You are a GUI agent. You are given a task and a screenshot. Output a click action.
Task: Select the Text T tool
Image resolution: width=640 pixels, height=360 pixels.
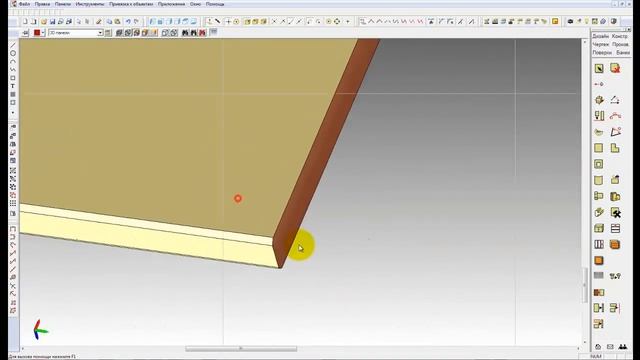click(13, 86)
